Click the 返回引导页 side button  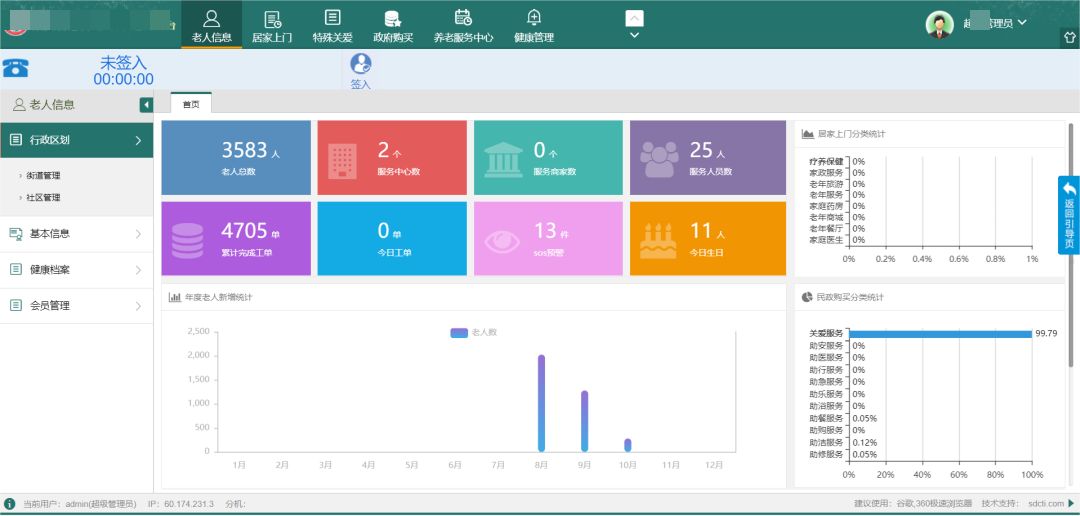(1068, 215)
